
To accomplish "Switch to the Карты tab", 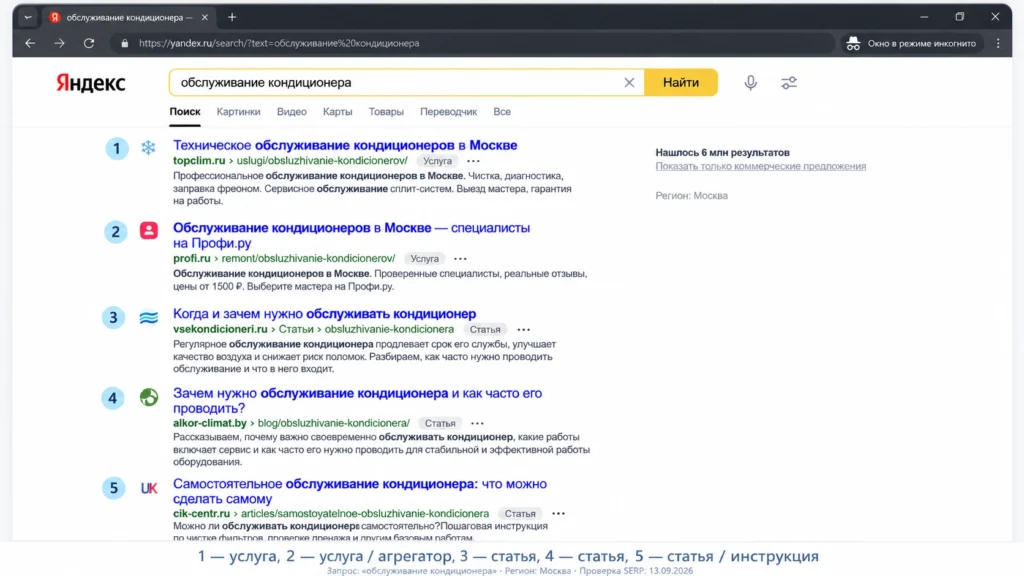I will tap(338, 112).
